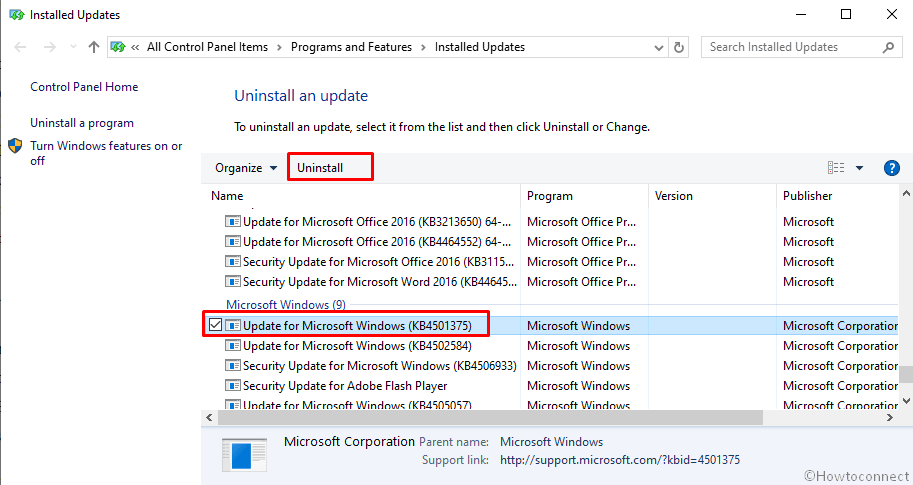Click horizontal scrollbar left arrow
The height and width of the screenshot is (485, 913).
click(x=209, y=417)
